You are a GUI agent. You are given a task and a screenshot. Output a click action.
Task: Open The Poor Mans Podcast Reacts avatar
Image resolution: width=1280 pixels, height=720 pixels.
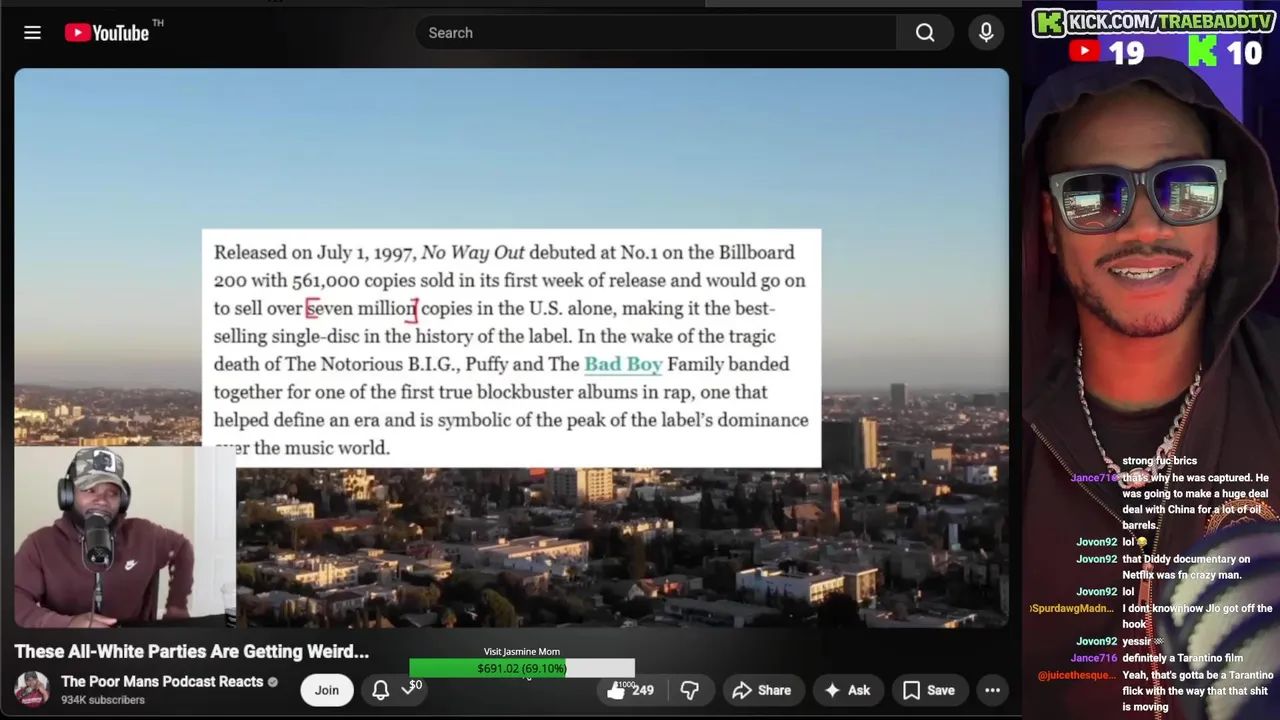coord(32,689)
